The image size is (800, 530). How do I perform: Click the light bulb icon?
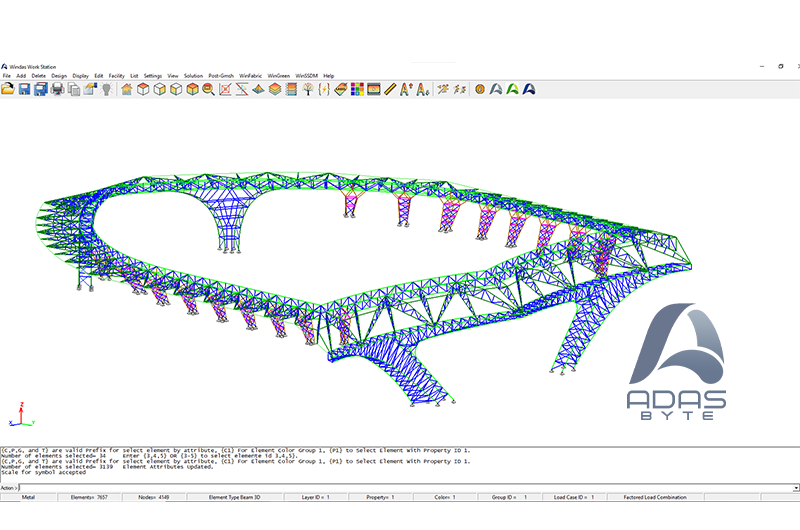tap(107, 89)
